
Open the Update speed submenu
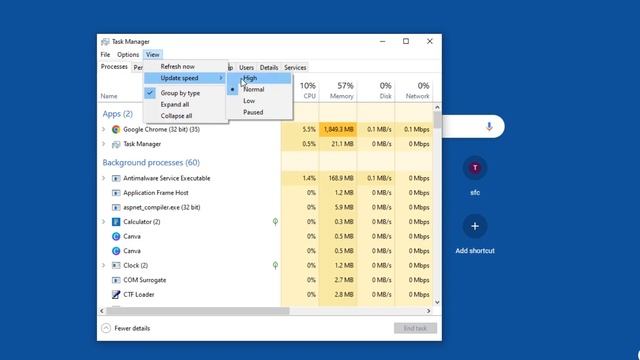[185, 78]
